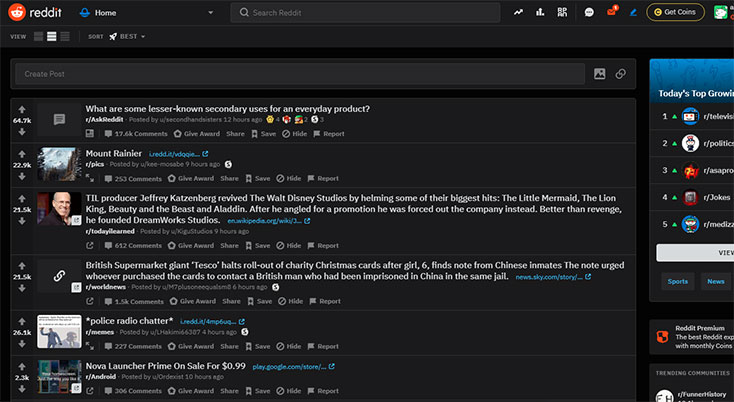
Task: Click the pencil create post icon in header
Action: (633, 12)
